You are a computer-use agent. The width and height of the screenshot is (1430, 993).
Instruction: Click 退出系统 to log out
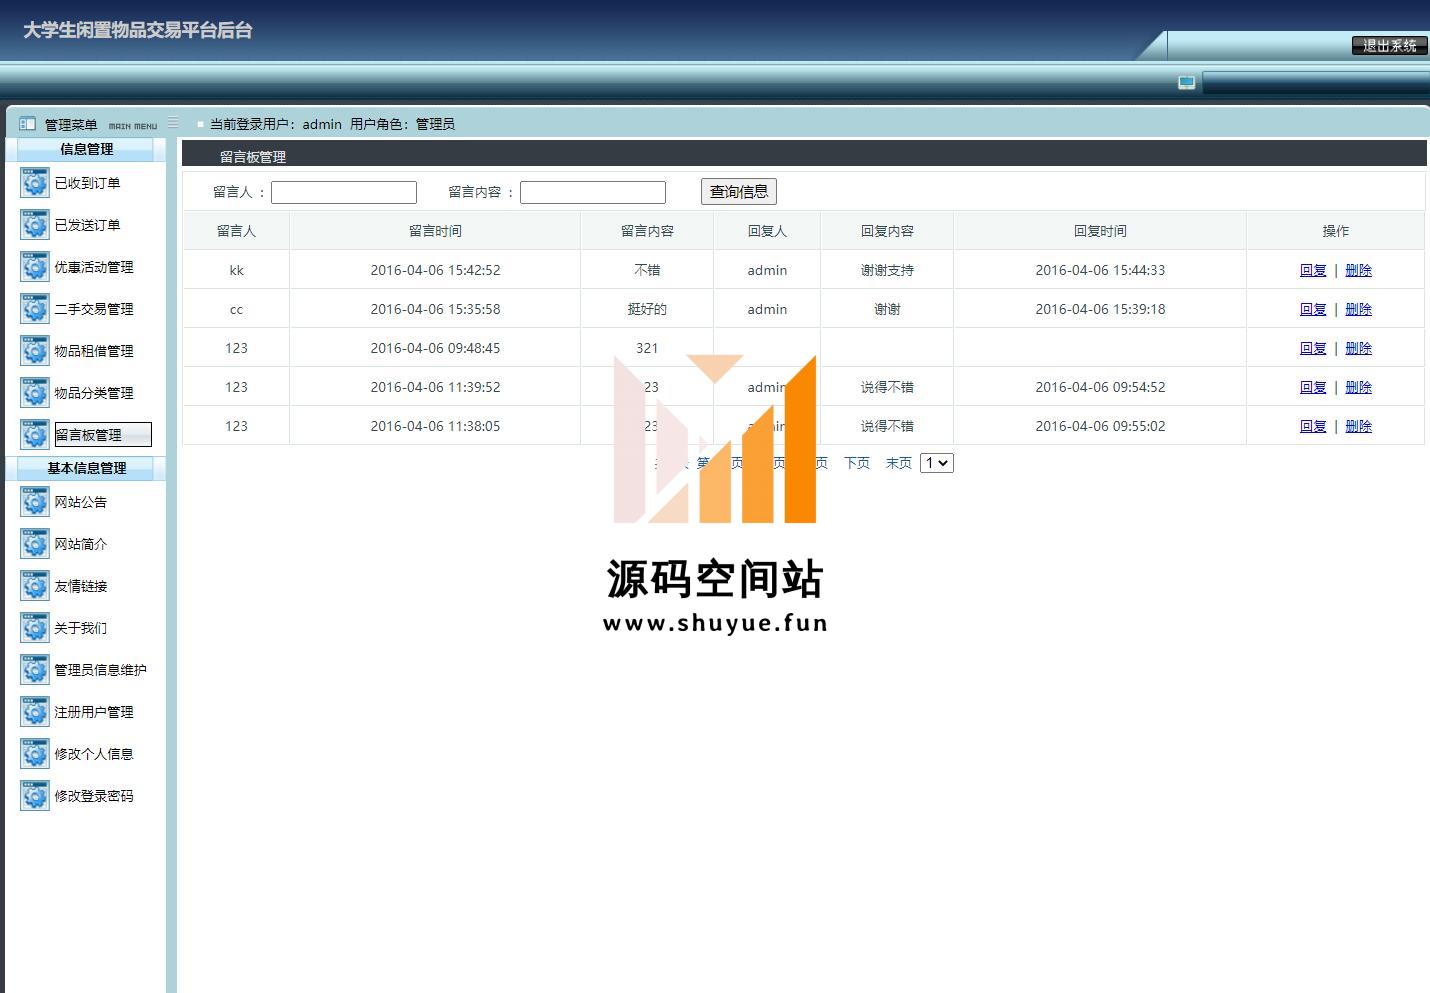tap(1389, 46)
